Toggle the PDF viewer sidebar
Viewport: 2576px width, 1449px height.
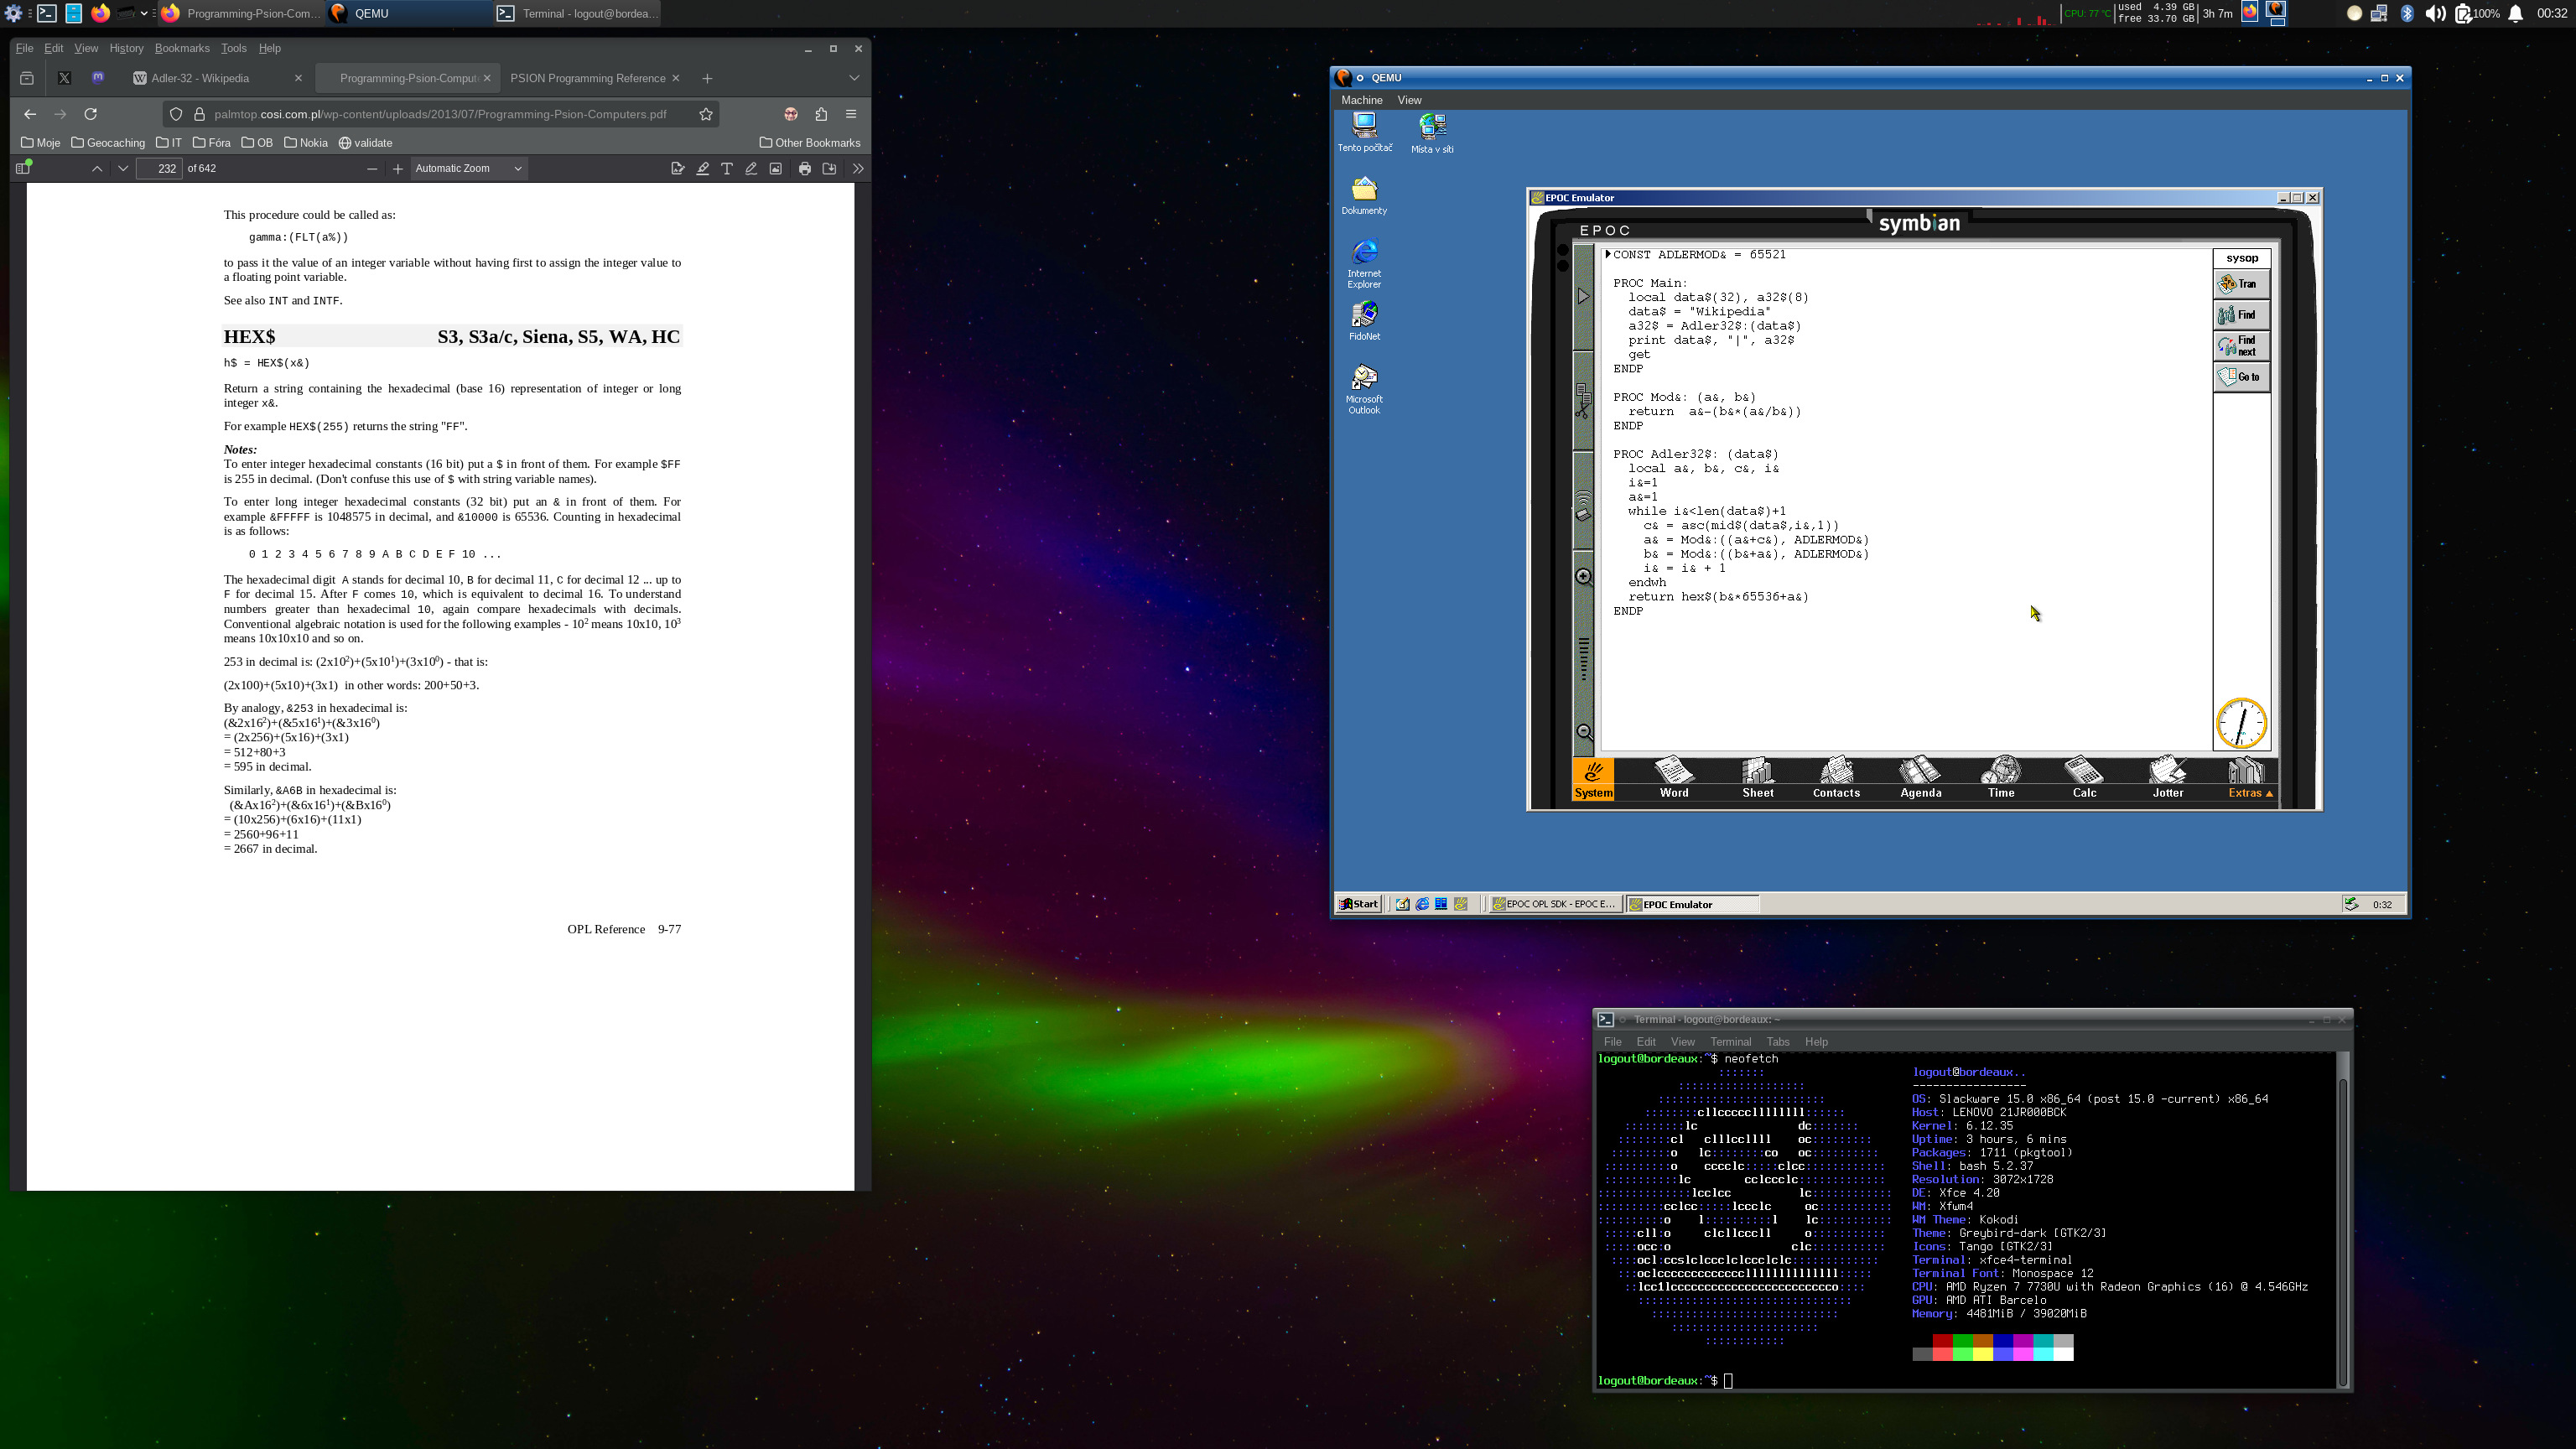pyautogui.click(x=23, y=168)
